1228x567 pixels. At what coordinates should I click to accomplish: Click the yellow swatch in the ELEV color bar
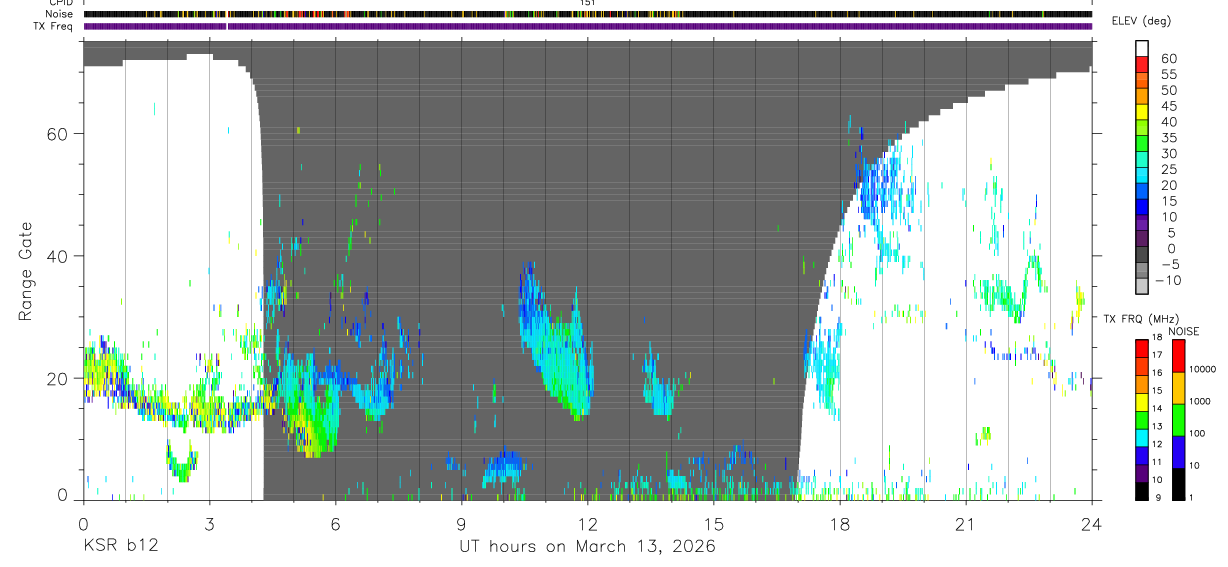[1143, 111]
